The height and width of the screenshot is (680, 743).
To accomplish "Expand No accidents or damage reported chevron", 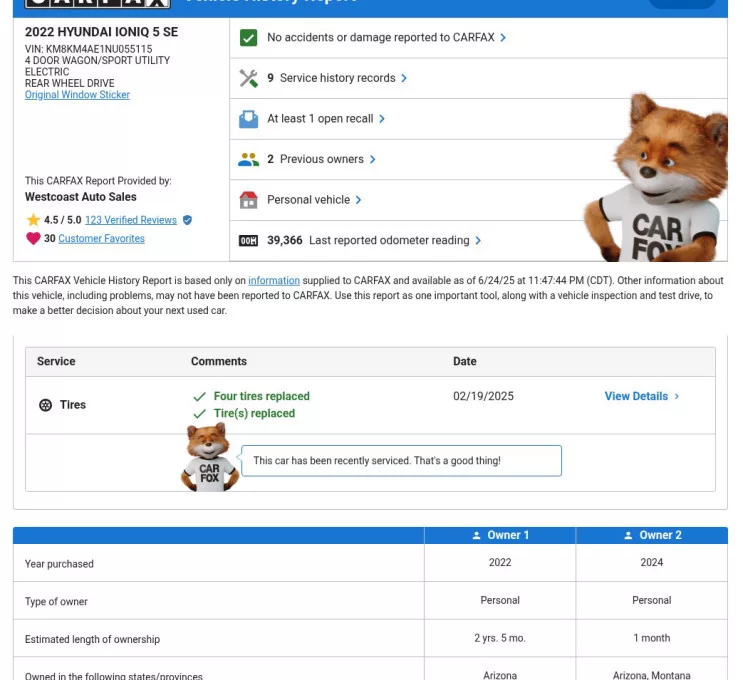I will click(503, 38).
